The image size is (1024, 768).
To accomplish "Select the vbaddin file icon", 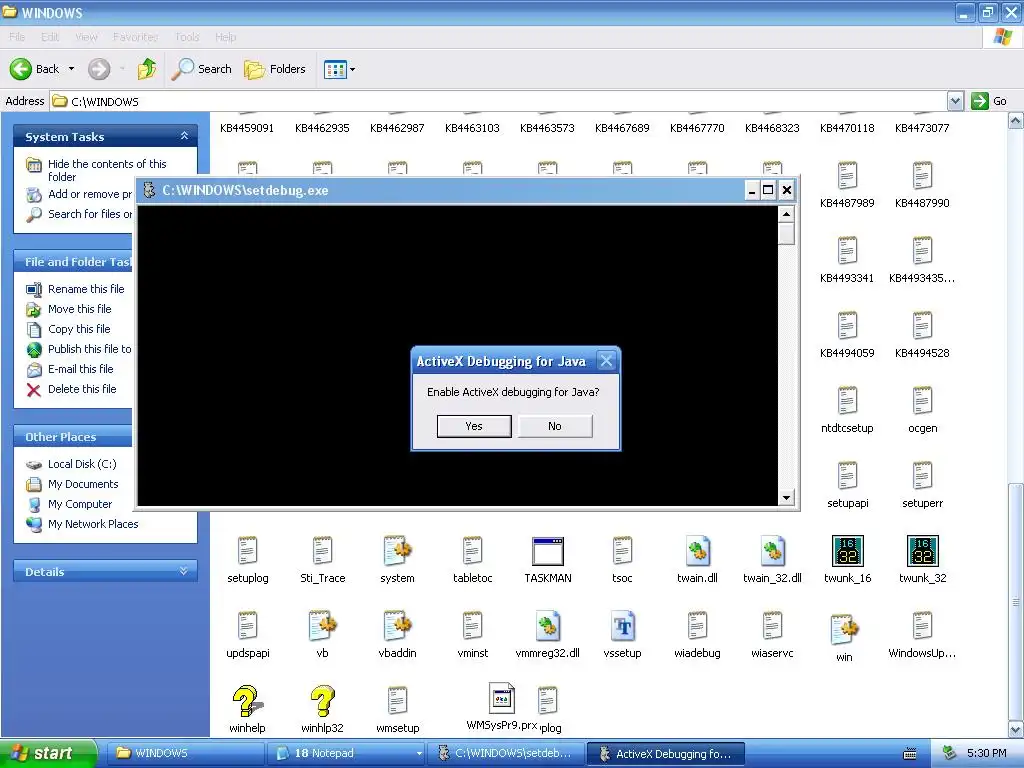I will click(397, 626).
